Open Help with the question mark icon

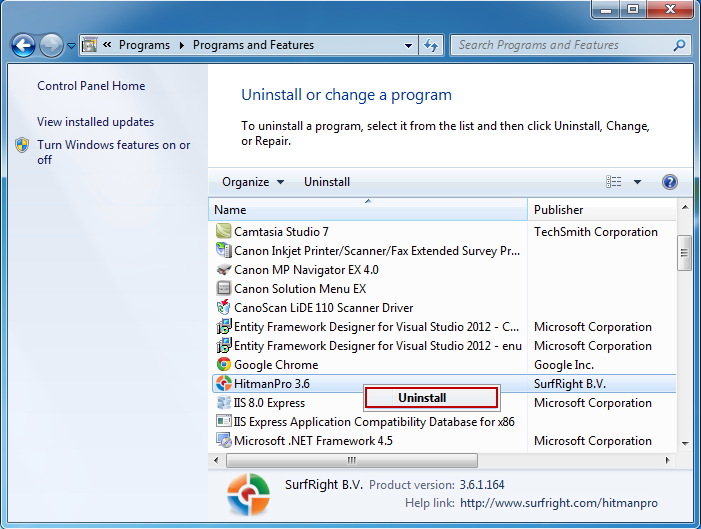670,182
